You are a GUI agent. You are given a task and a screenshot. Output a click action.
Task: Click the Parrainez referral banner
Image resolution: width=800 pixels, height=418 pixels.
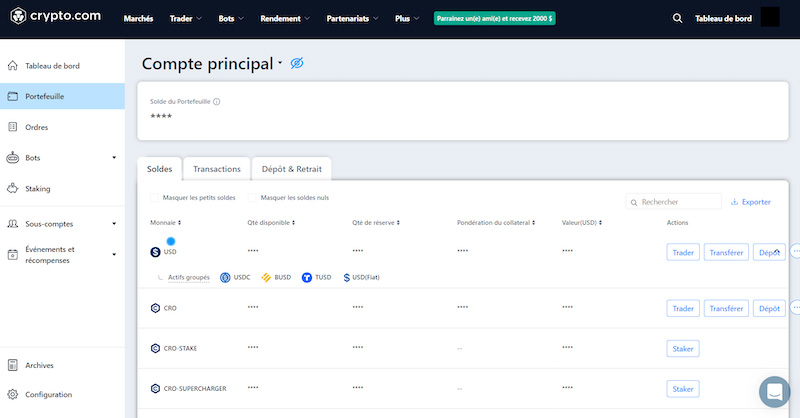click(494, 18)
